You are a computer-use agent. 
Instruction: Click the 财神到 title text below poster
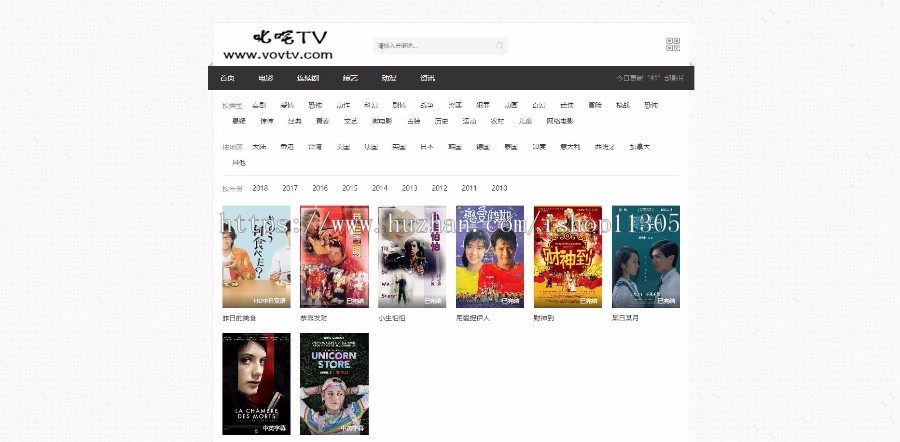544,318
